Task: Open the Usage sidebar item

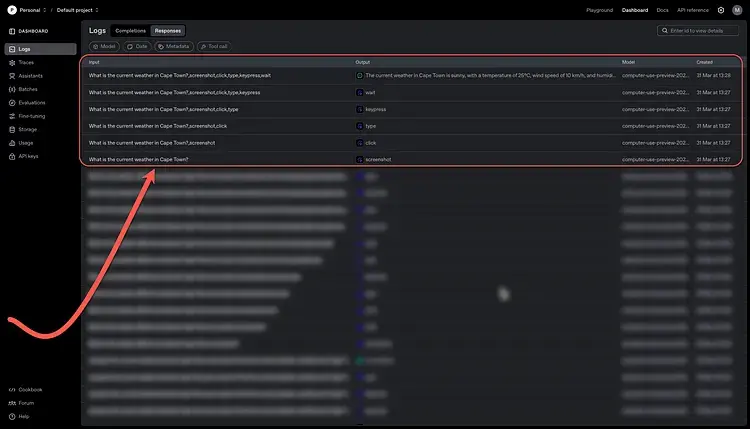Action: tap(26, 143)
